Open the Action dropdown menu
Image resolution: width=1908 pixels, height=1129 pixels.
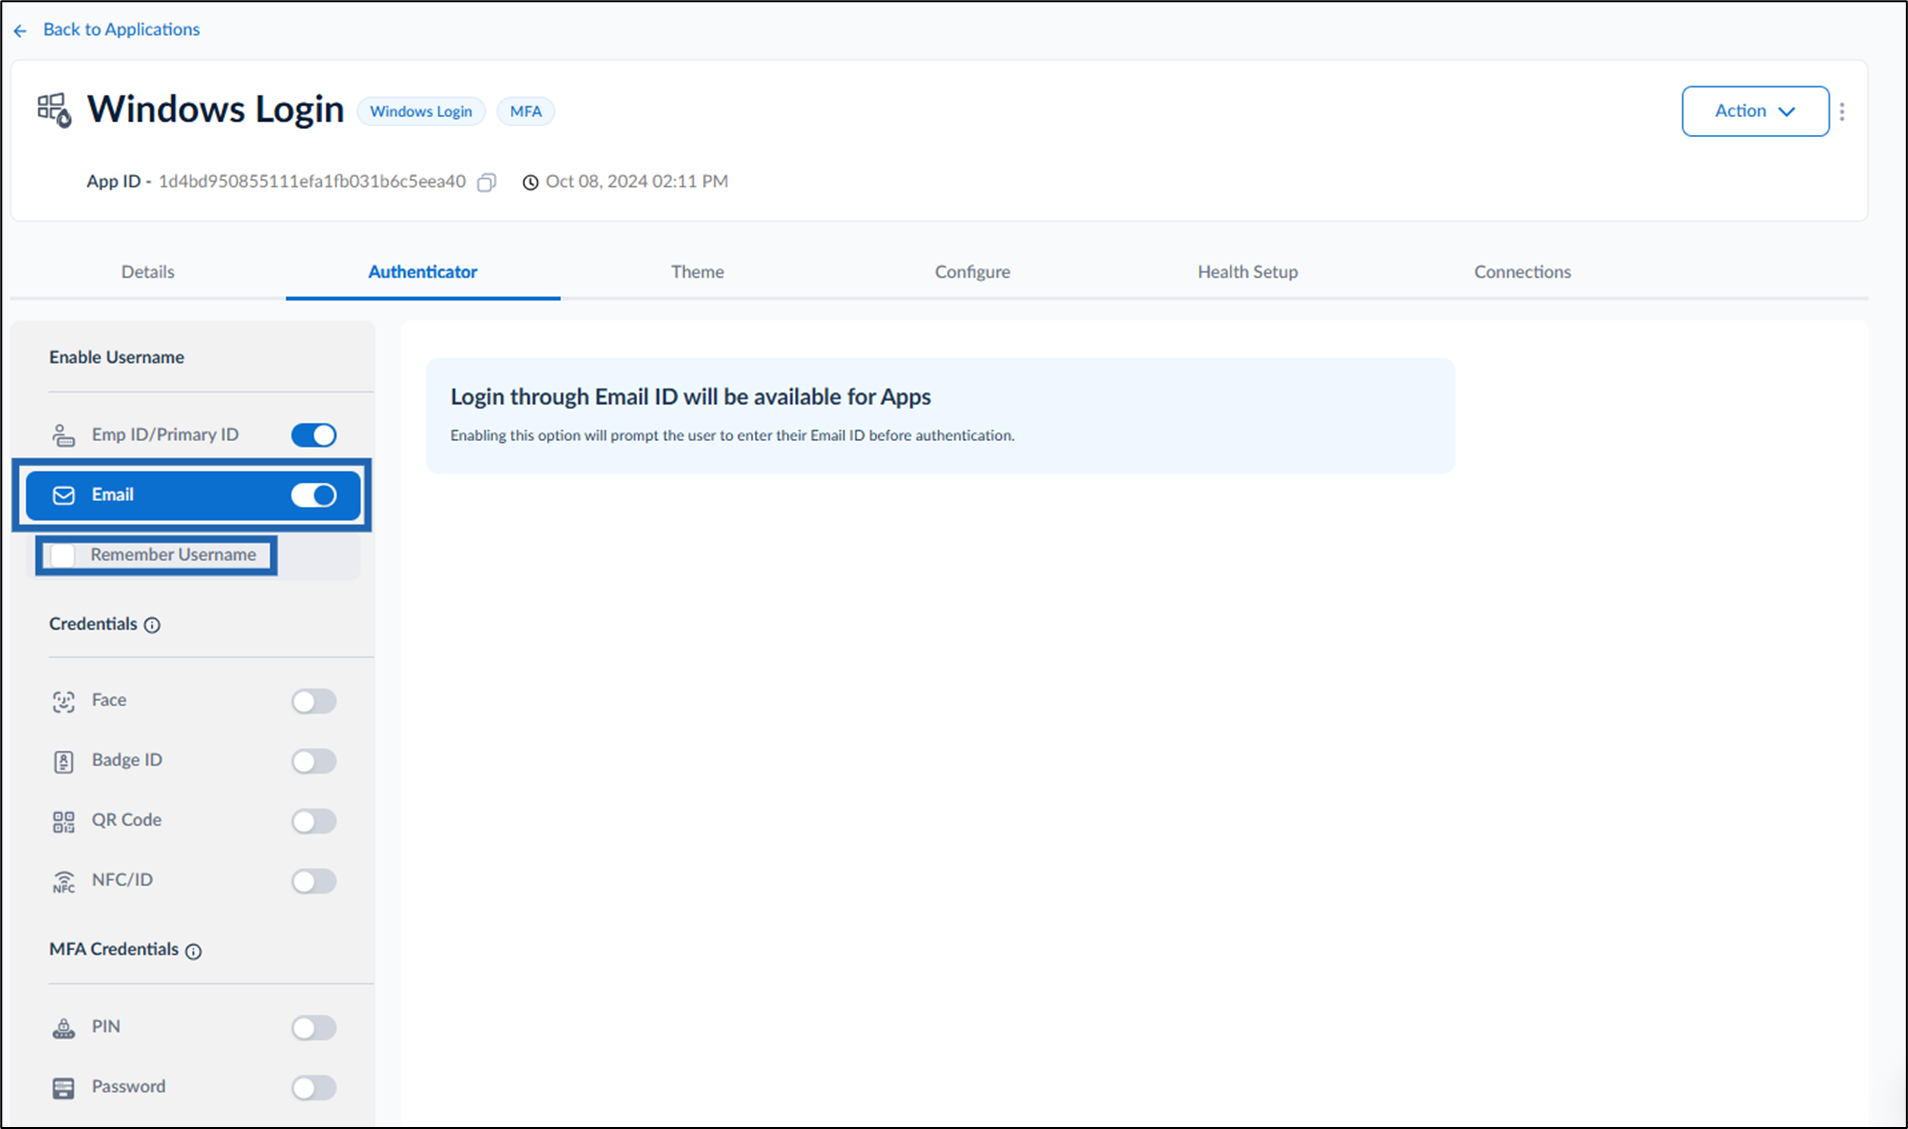1755,111
